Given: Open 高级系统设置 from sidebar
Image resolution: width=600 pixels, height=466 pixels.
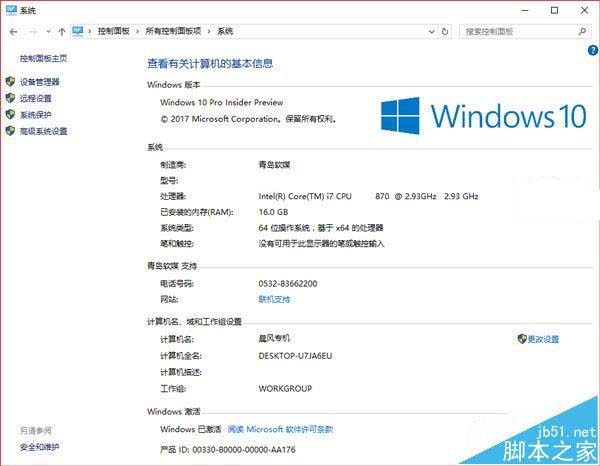Looking at the screenshot, I should coord(44,131).
